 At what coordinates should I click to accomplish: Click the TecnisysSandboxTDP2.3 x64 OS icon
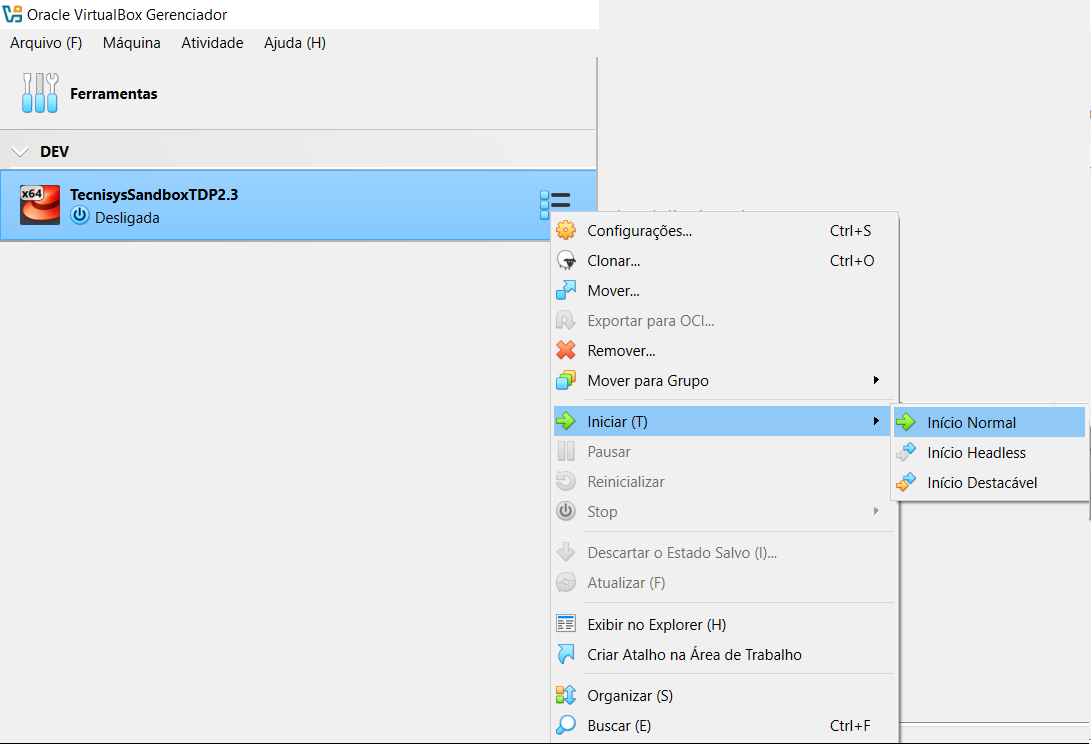[x=40, y=205]
